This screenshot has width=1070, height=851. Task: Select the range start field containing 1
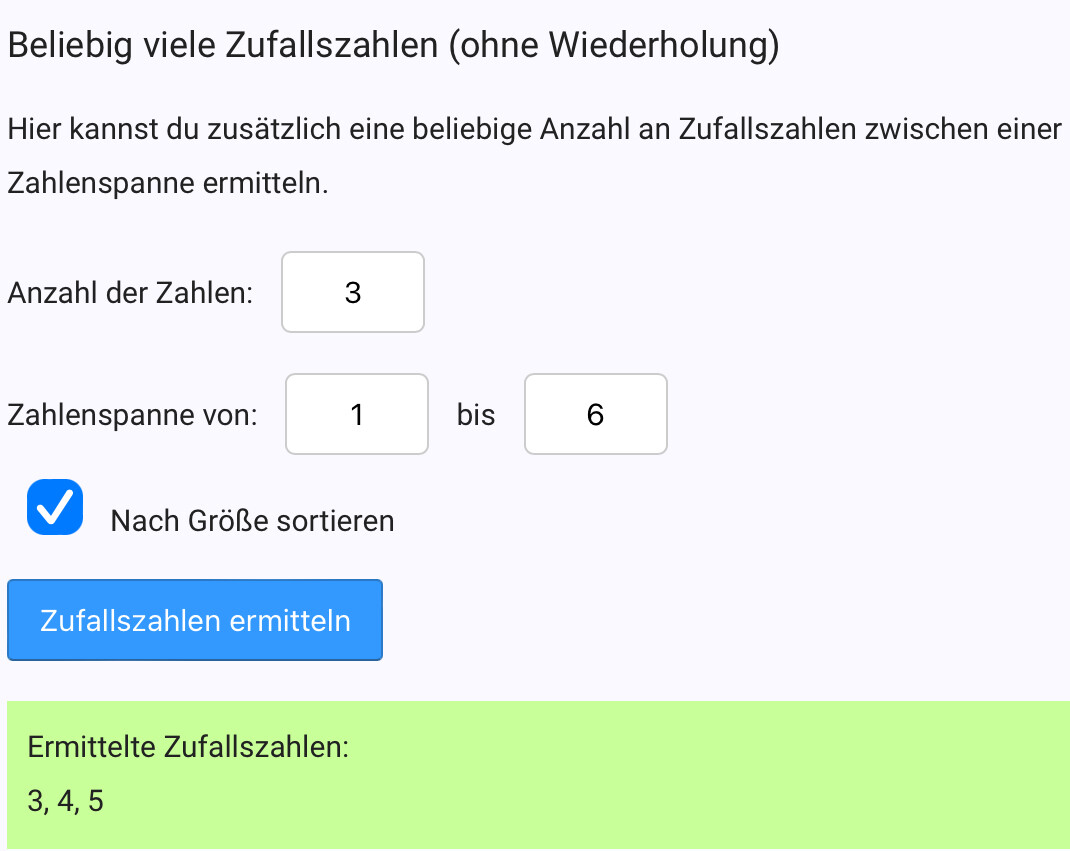pyautogui.click(x=357, y=414)
